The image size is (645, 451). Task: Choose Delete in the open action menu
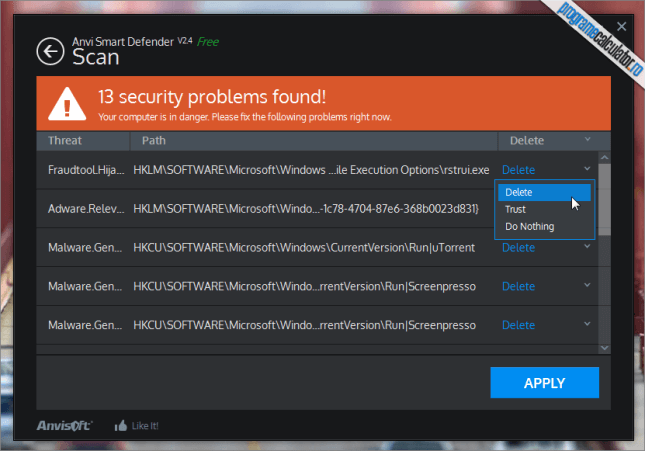pos(544,192)
